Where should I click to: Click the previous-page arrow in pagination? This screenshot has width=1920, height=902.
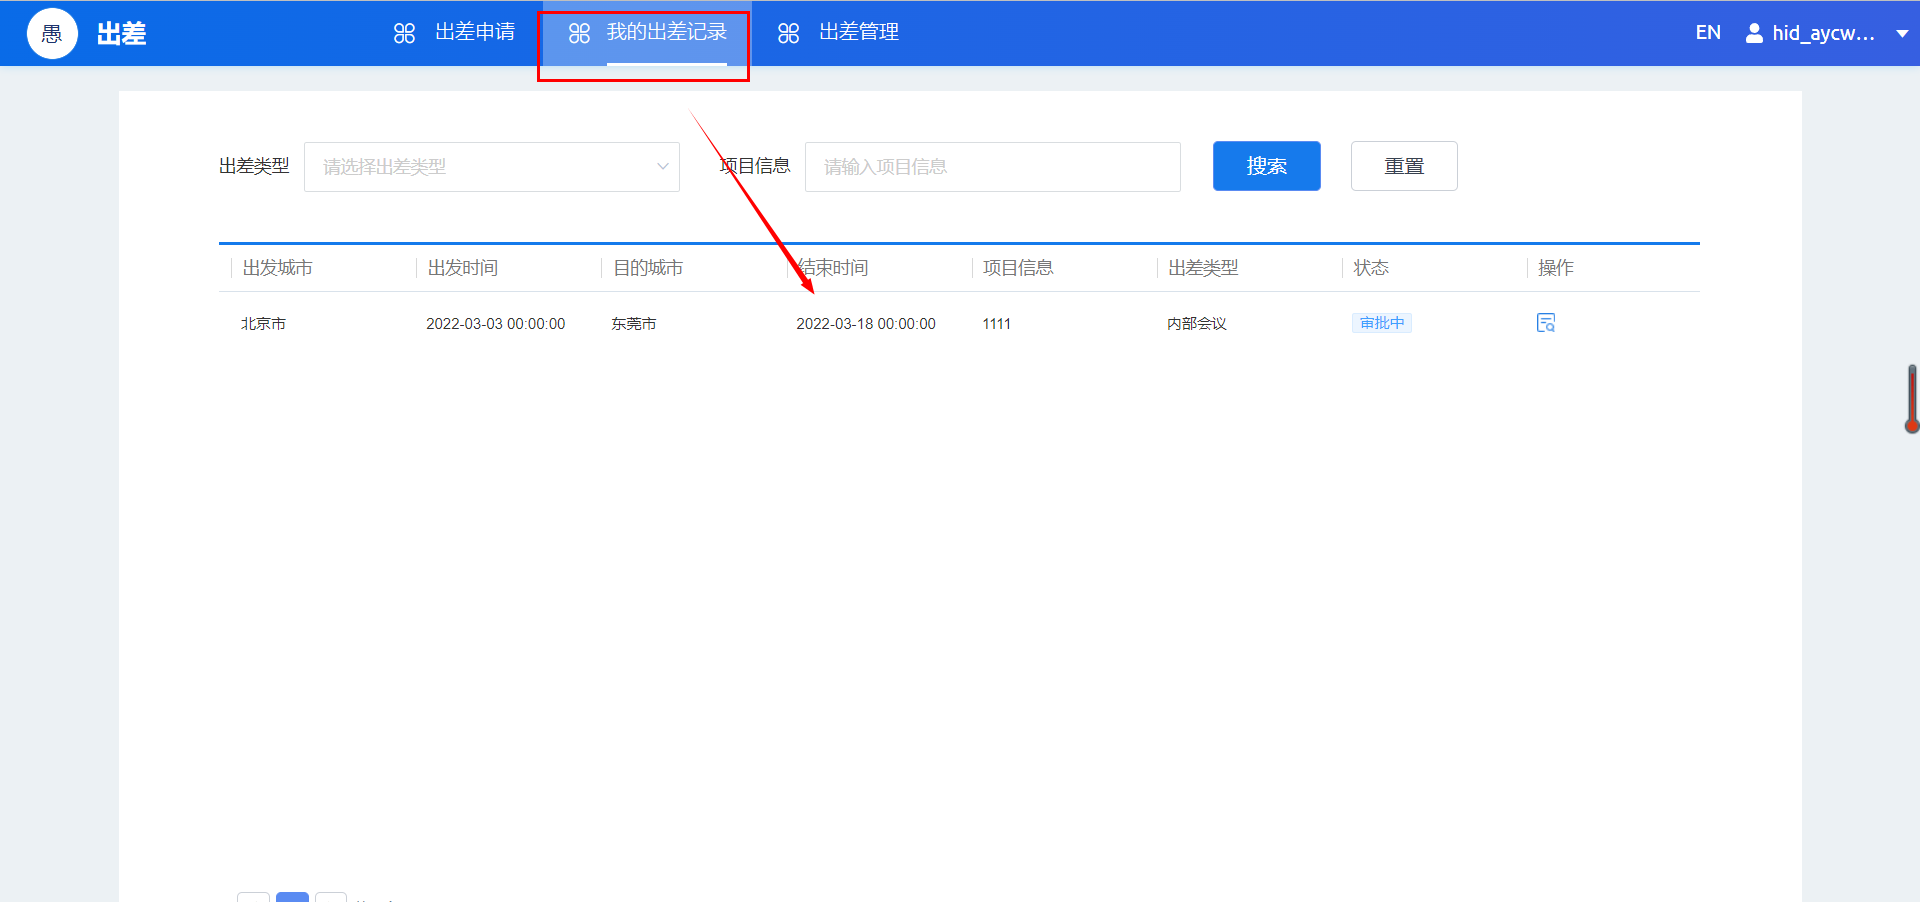tap(253, 897)
